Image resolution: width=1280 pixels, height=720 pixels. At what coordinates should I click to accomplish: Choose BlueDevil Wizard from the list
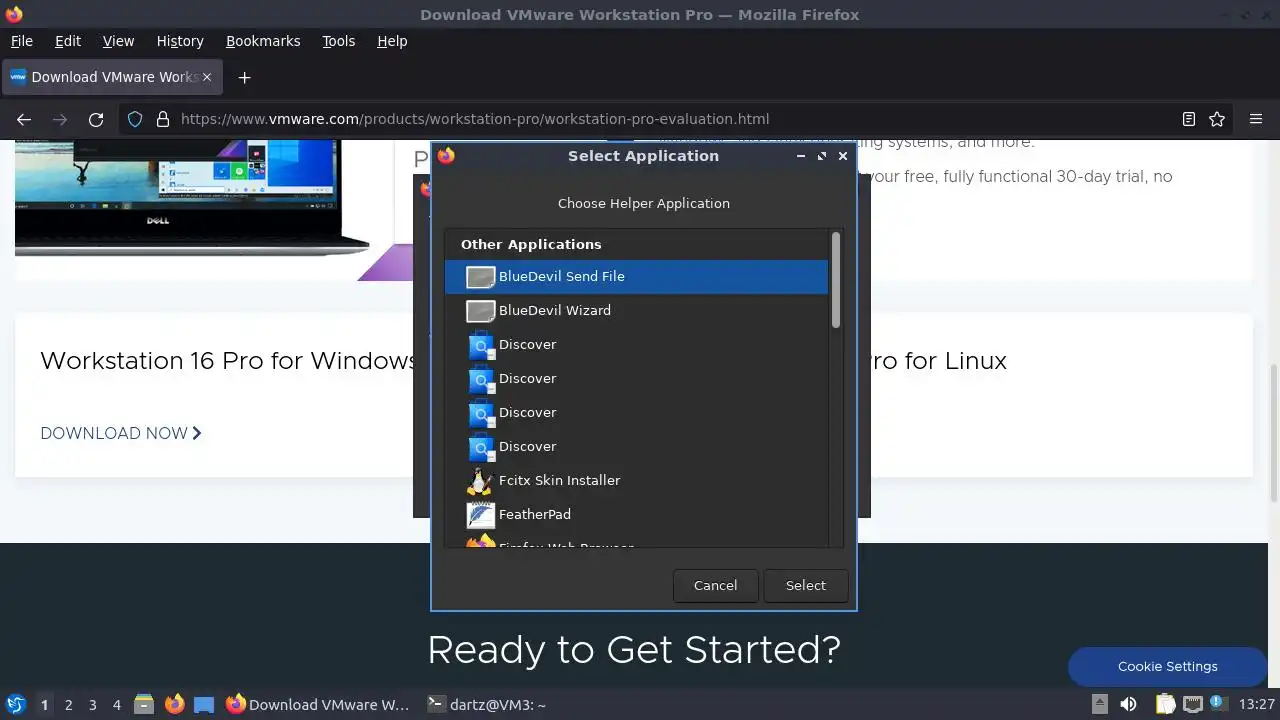pos(636,311)
